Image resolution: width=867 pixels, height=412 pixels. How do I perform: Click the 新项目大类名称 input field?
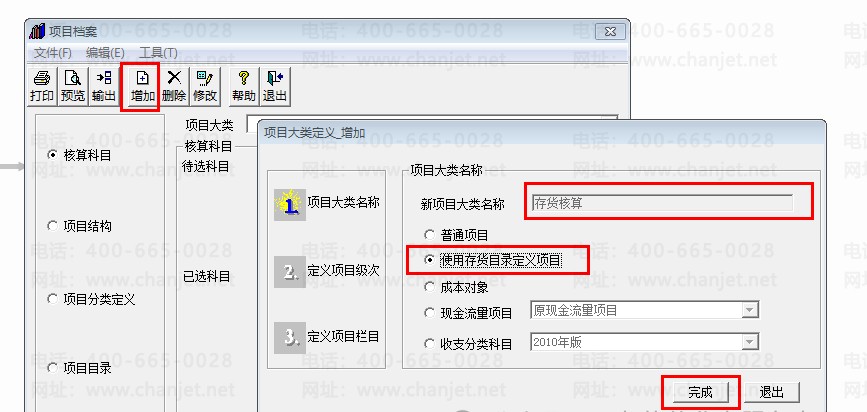tap(661, 203)
